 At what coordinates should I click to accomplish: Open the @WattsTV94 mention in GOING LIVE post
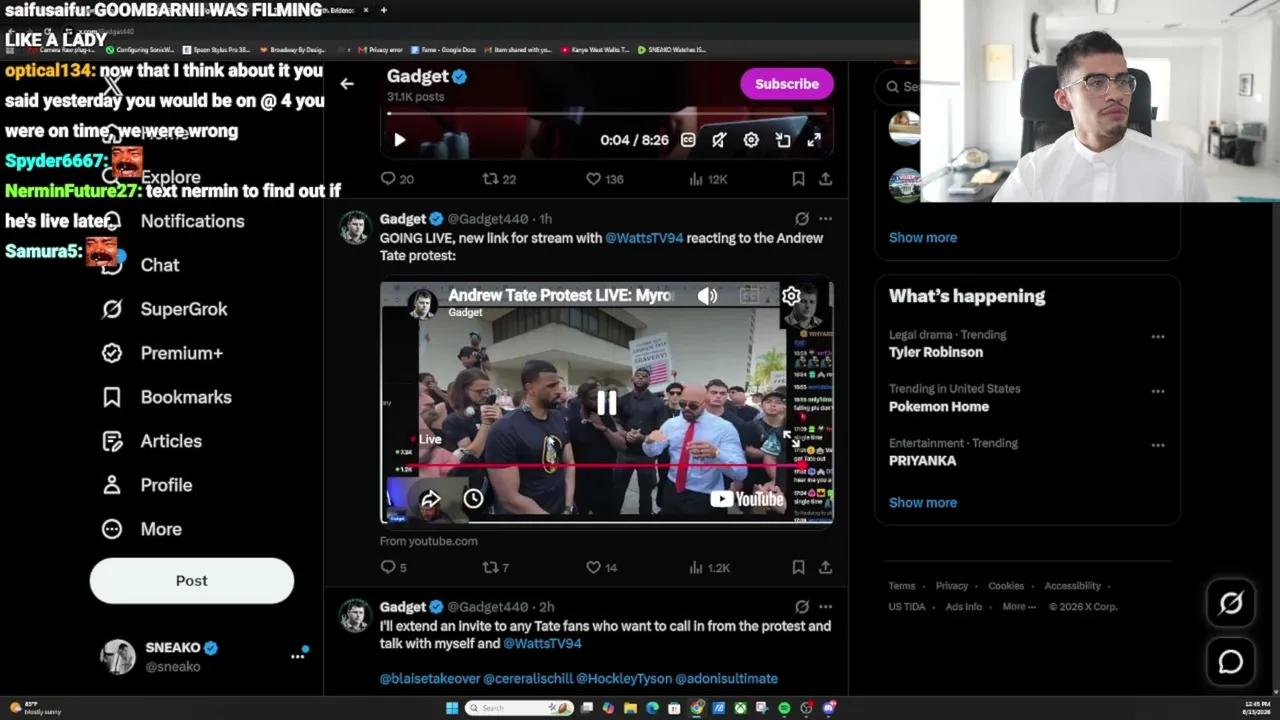tap(644, 238)
